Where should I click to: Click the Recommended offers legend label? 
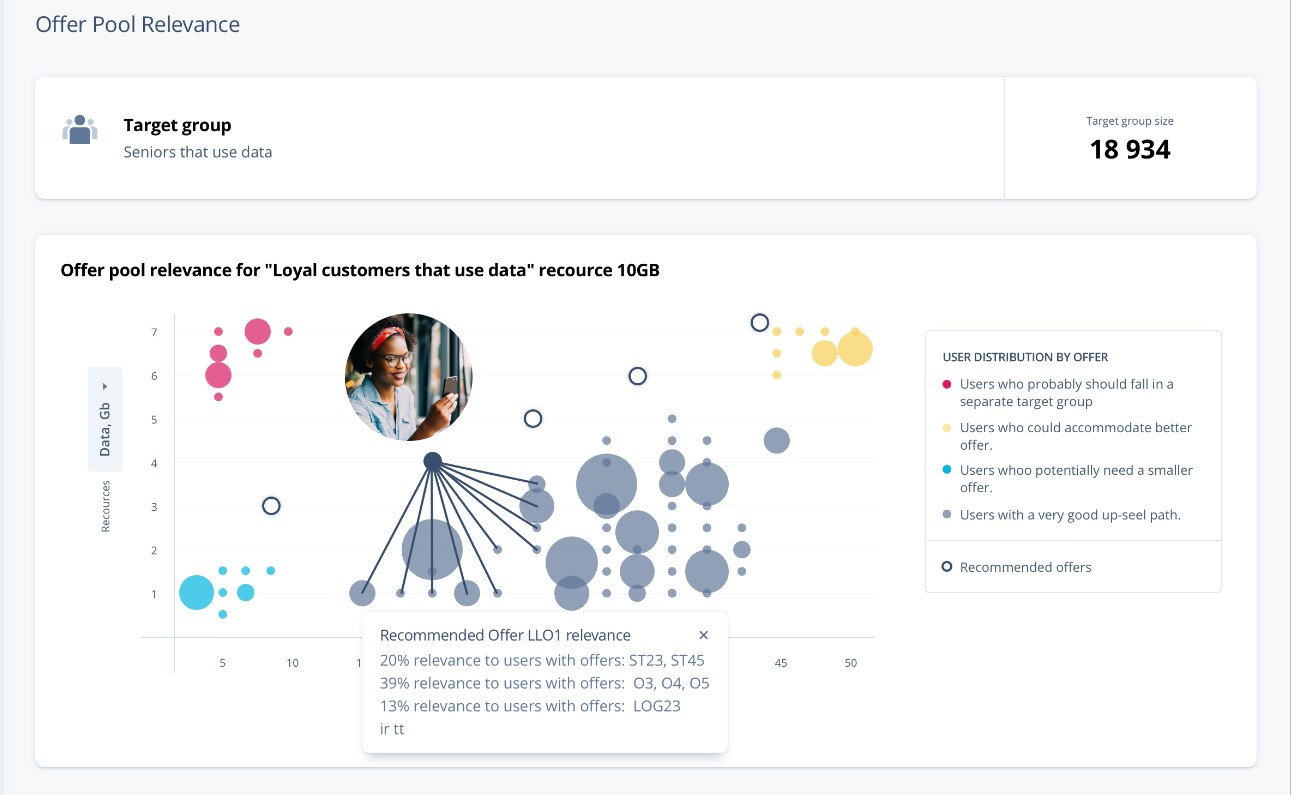(x=1025, y=567)
